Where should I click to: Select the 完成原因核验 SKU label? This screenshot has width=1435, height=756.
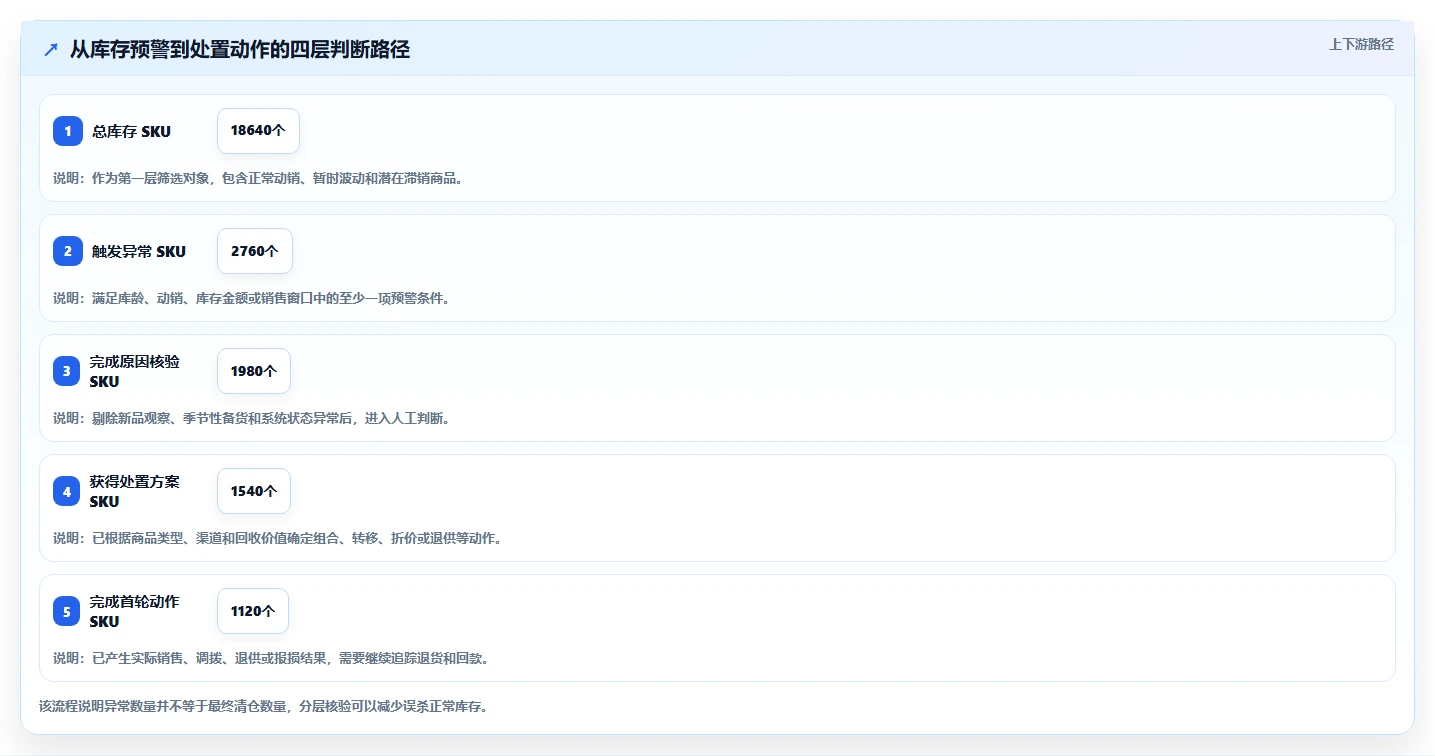(x=135, y=371)
